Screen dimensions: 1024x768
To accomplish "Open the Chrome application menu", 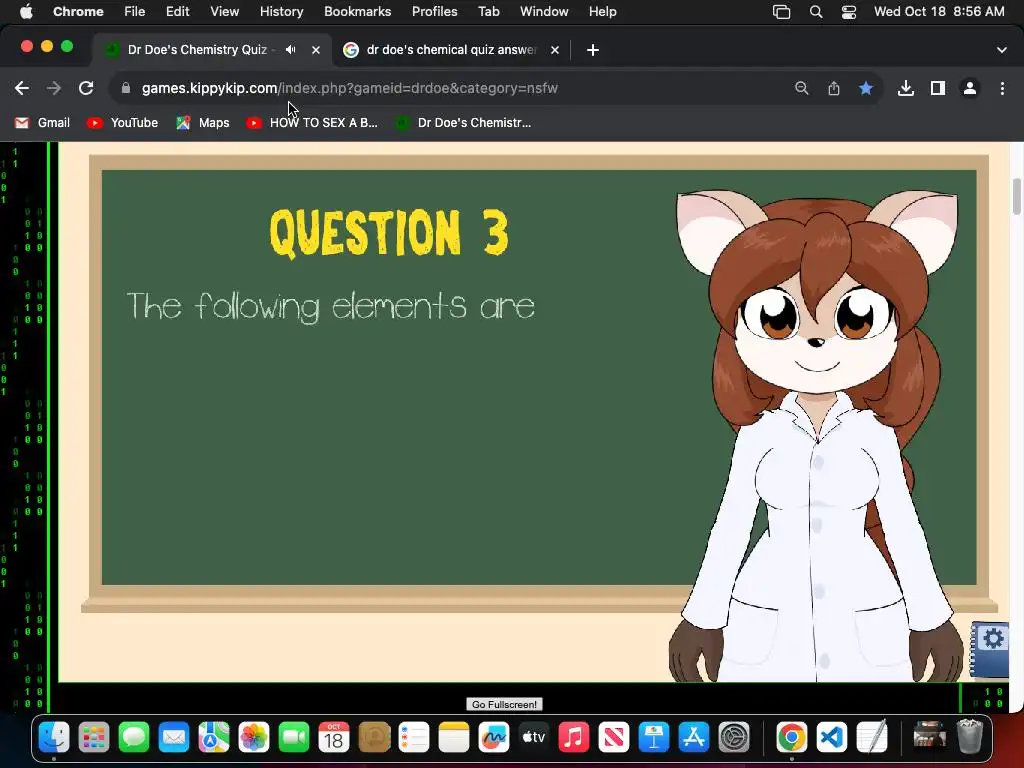I will (x=78, y=12).
